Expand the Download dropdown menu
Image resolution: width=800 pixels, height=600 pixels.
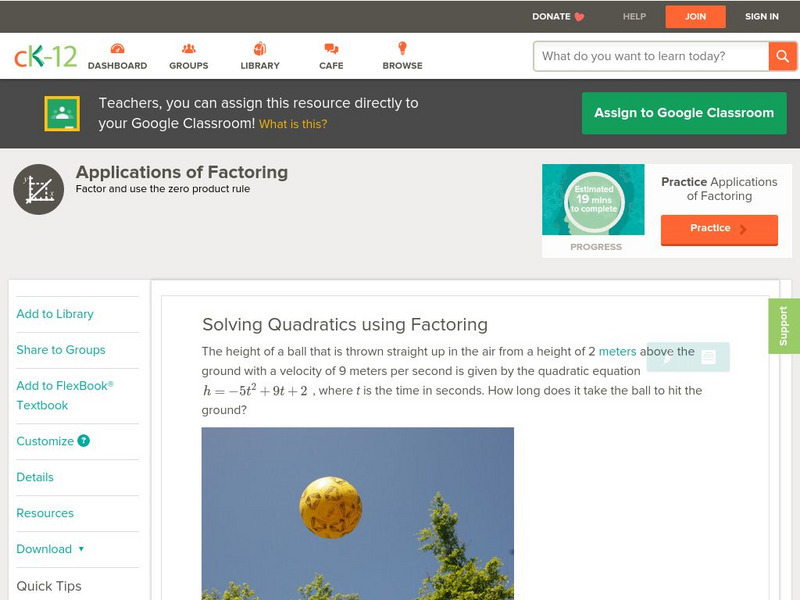[x=50, y=549]
